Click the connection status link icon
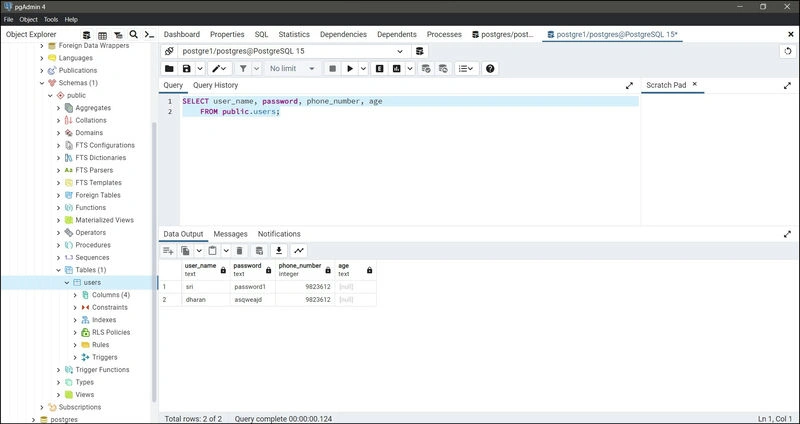The image size is (800, 424). coord(169,51)
